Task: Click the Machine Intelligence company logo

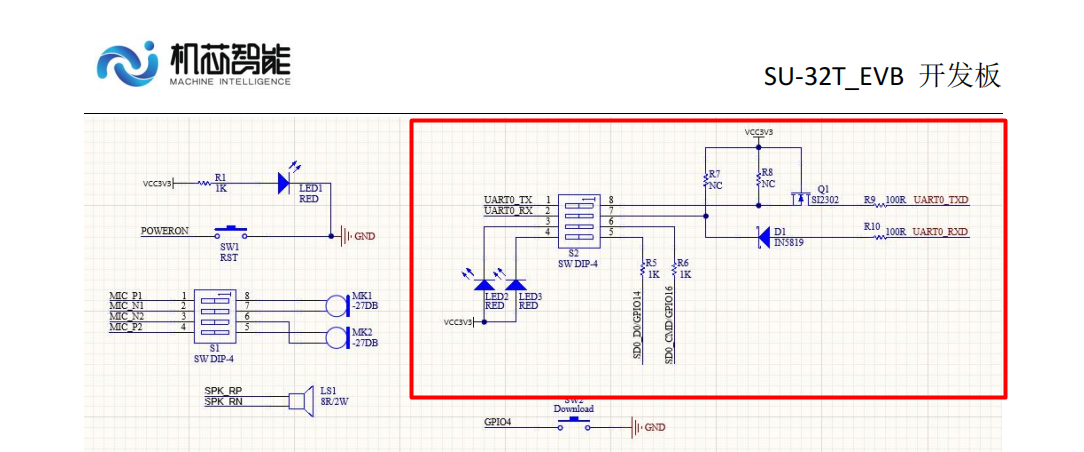Action: [193, 63]
